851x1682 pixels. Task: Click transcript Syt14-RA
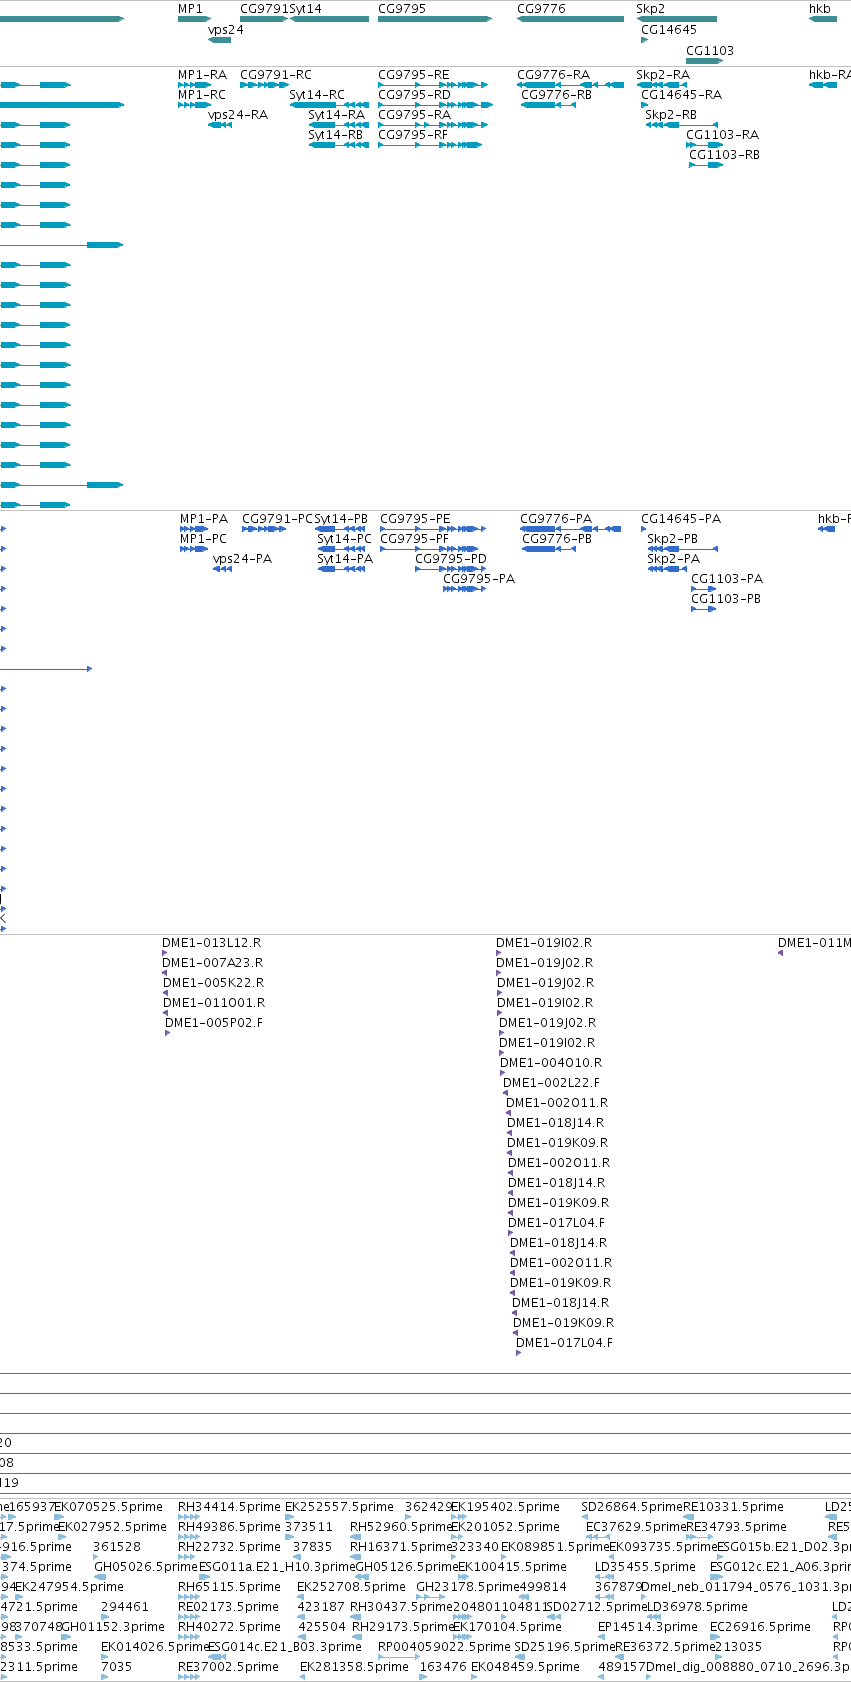337,115
